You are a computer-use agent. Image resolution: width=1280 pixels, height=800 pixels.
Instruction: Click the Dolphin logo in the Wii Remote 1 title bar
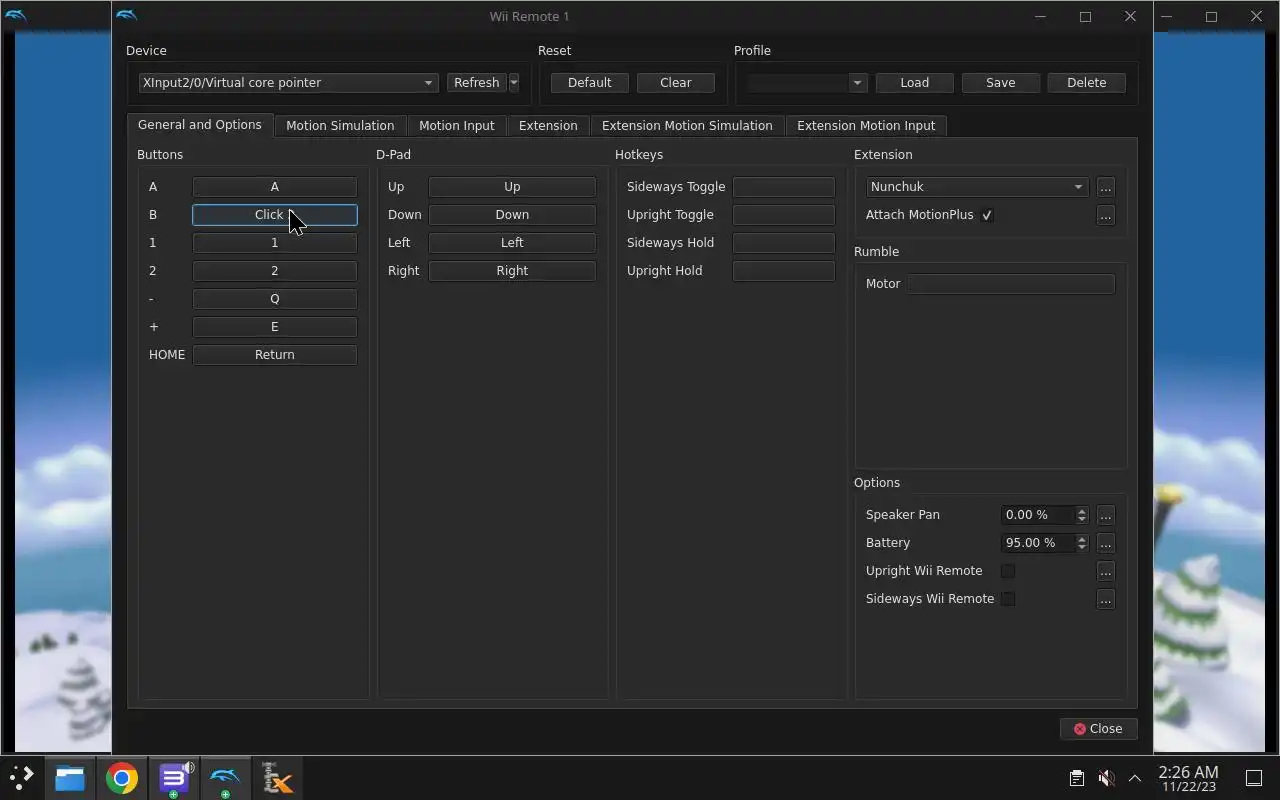(127, 16)
